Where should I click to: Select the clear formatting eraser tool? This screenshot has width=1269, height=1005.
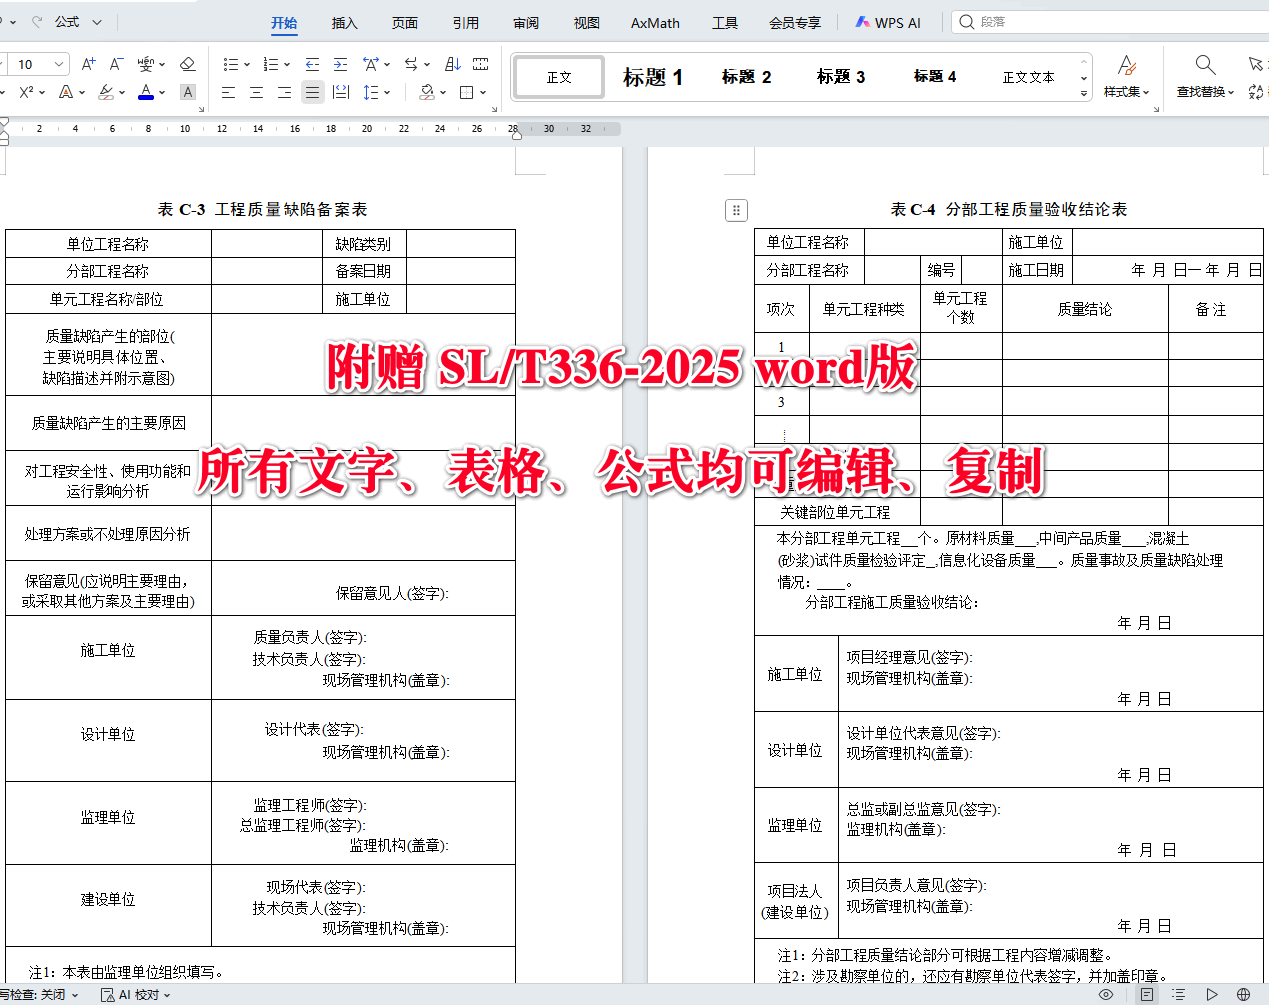[188, 64]
